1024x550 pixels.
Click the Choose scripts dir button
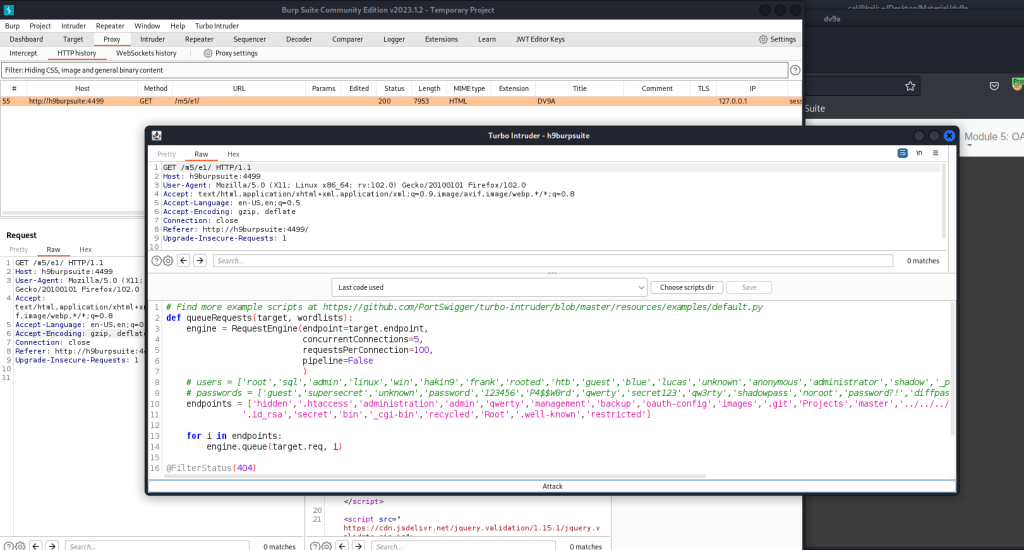tap(686, 287)
